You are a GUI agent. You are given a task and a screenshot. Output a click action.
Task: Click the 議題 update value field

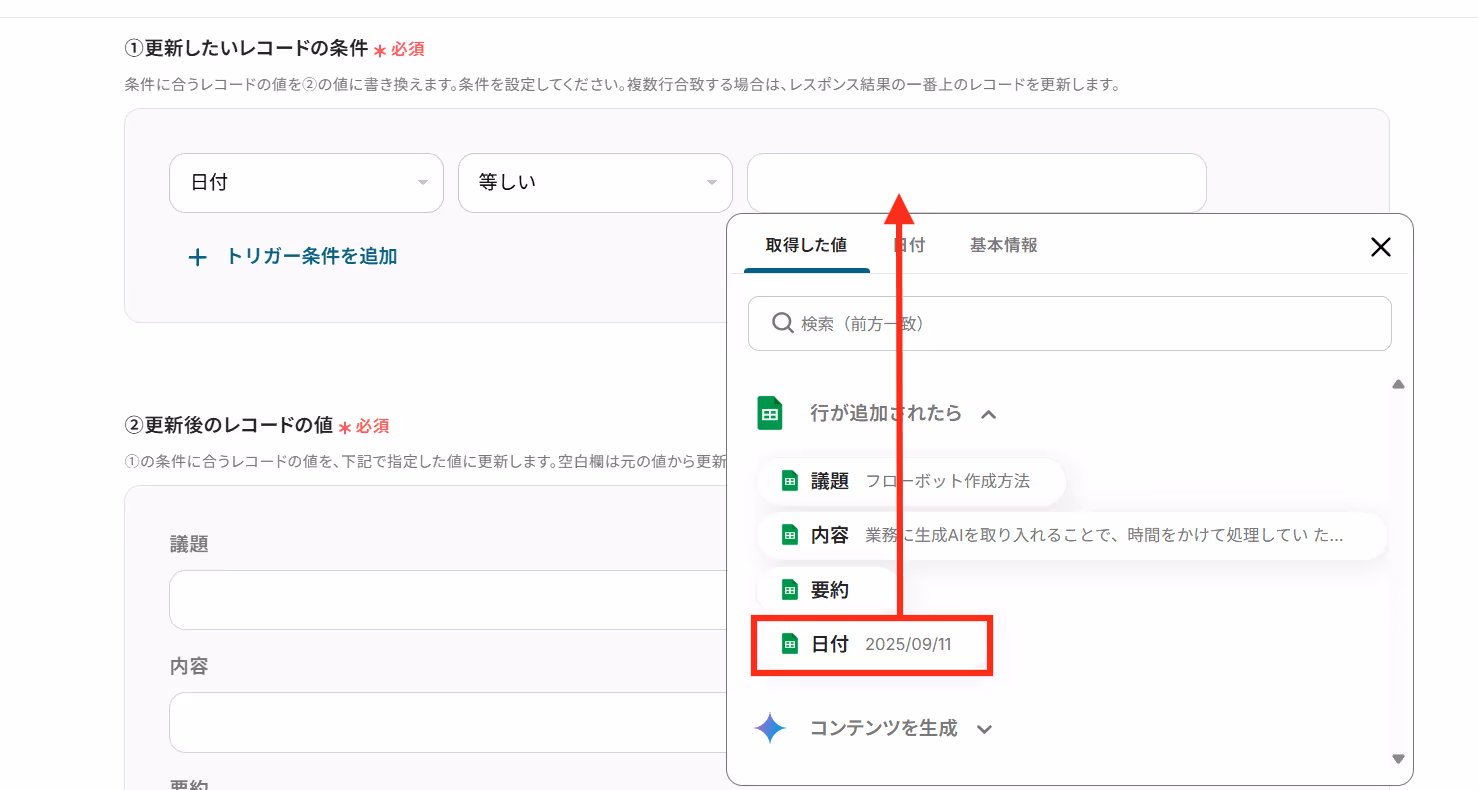[448, 600]
